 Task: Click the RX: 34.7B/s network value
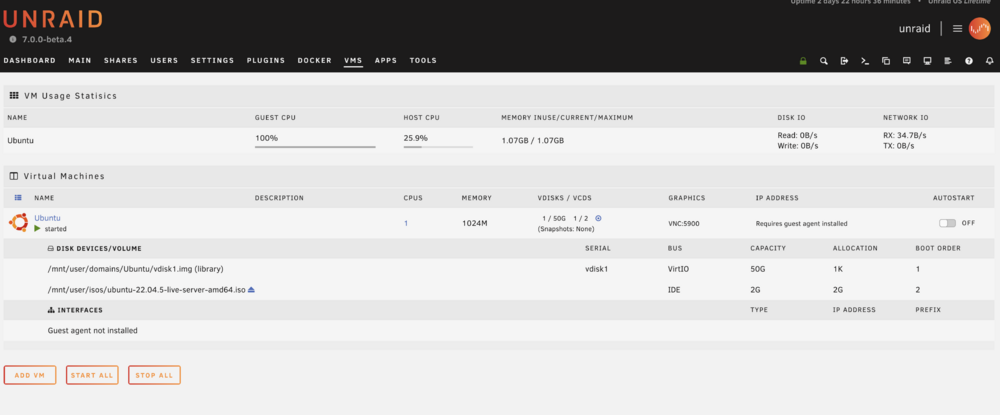point(904,135)
